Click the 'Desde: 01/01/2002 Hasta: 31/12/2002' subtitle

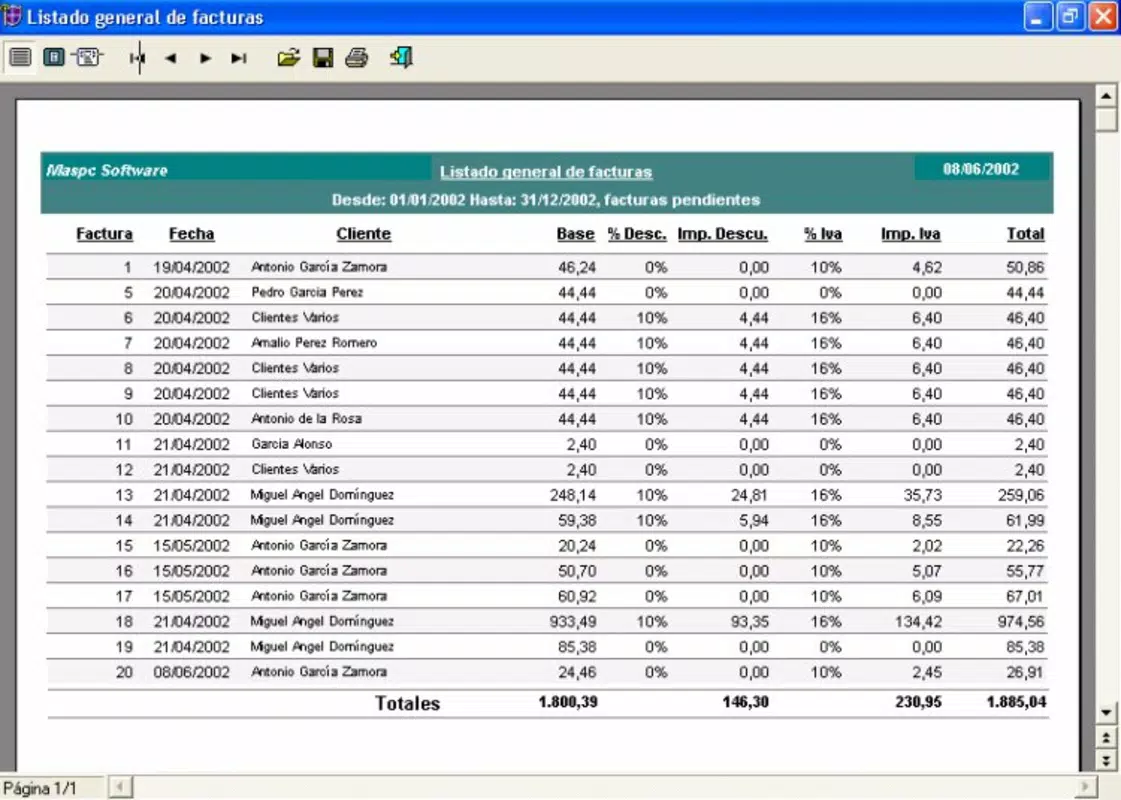(x=545, y=199)
